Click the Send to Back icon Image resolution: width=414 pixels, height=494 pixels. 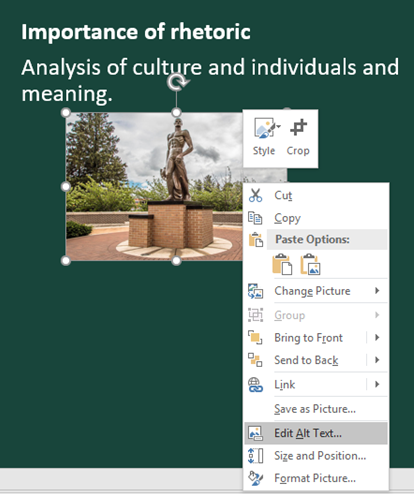point(255,360)
